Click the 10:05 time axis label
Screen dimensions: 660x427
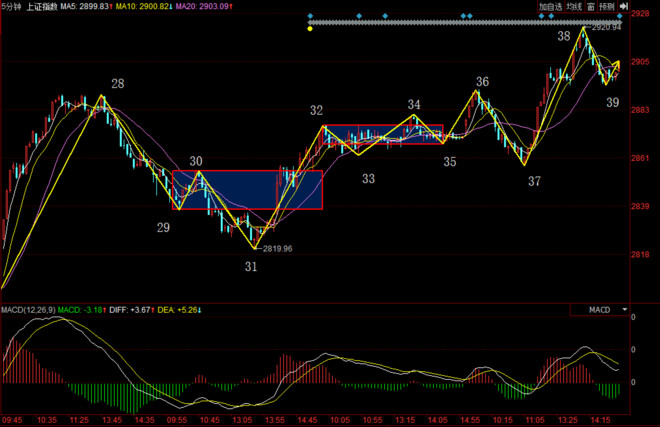coord(340,420)
